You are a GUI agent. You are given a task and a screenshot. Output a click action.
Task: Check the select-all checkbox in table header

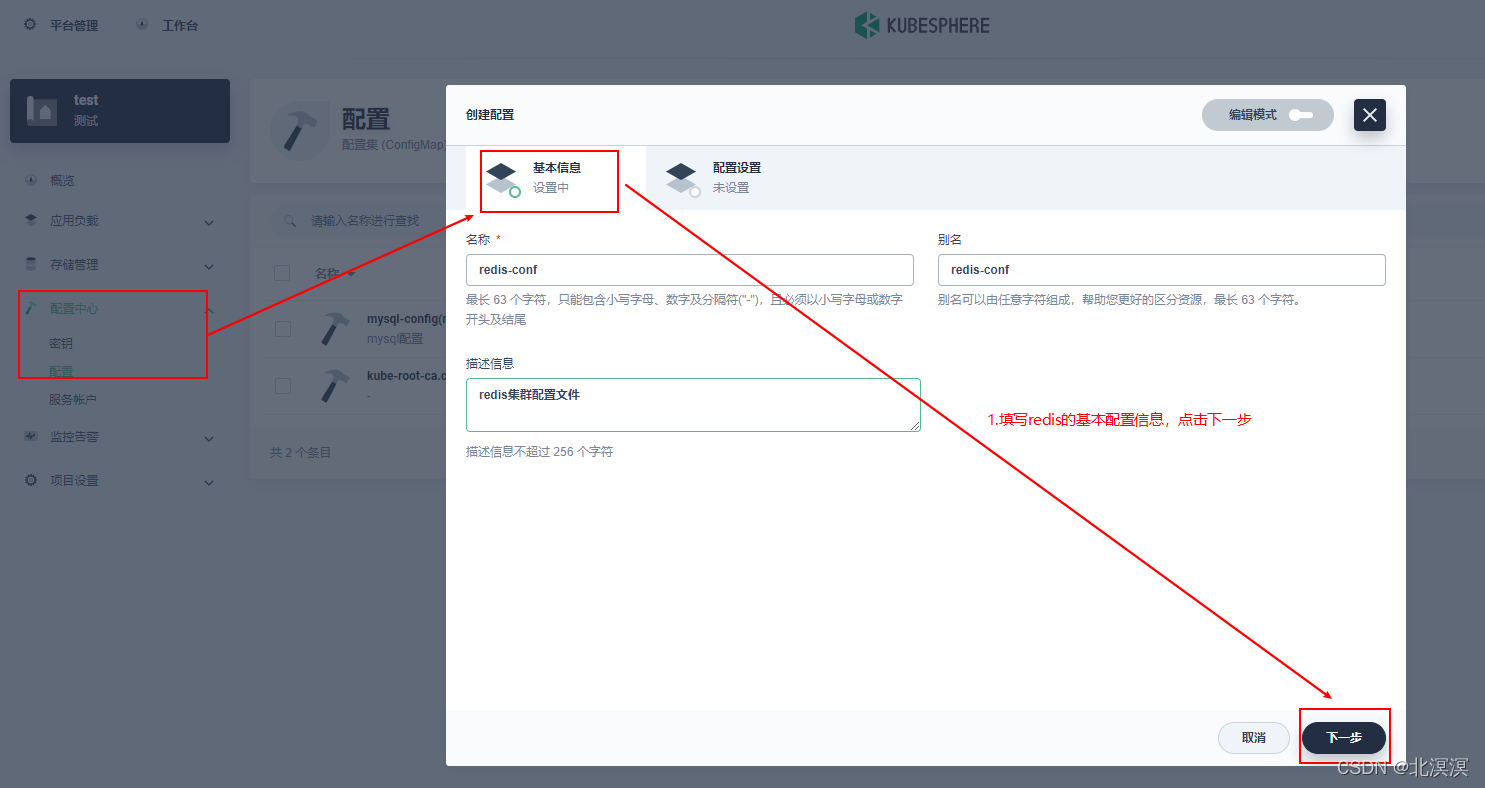(x=282, y=273)
